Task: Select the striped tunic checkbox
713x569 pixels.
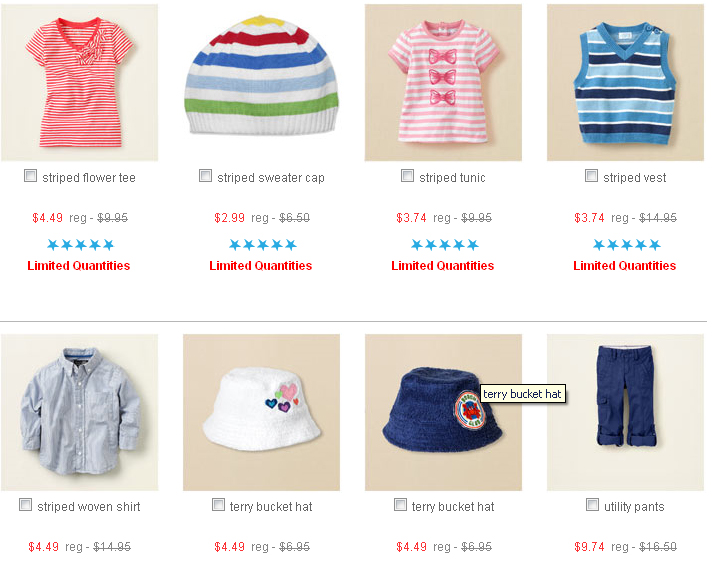Action: pos(407,176)
